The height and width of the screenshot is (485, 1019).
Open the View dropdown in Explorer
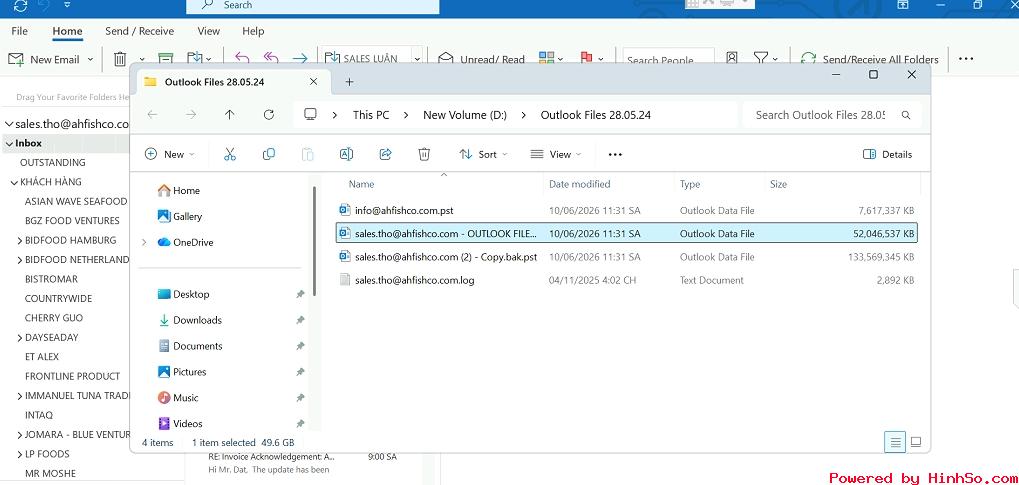(556, 154)
